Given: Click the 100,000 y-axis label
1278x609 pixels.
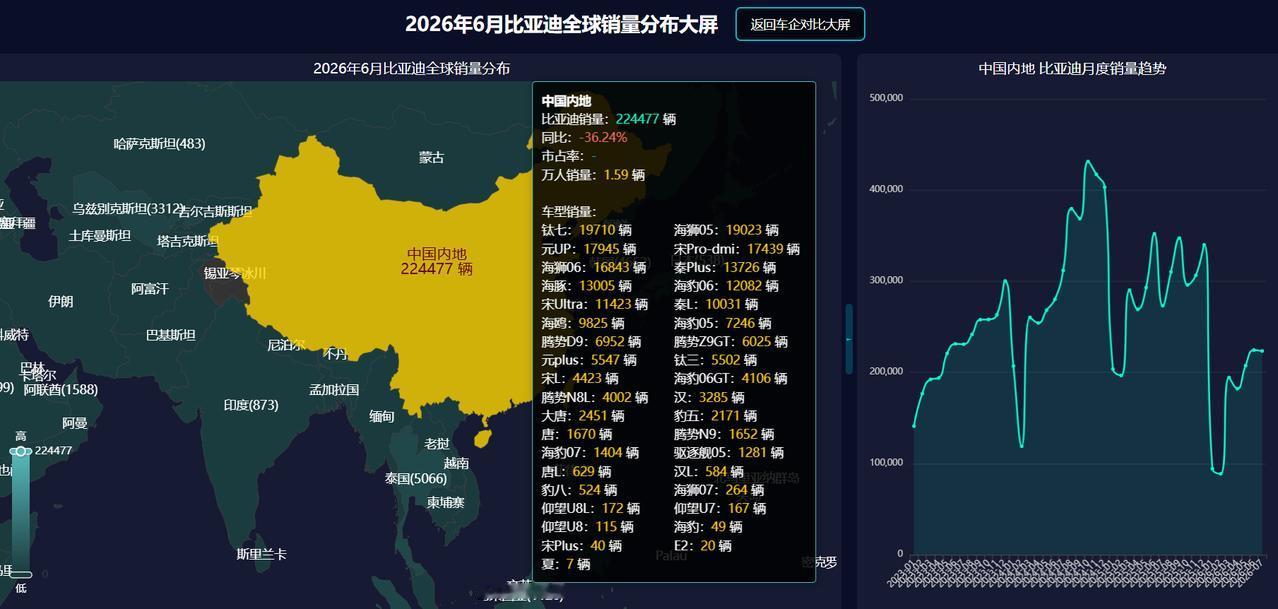Looking at the screenshot, I should (x=886, y=462).
